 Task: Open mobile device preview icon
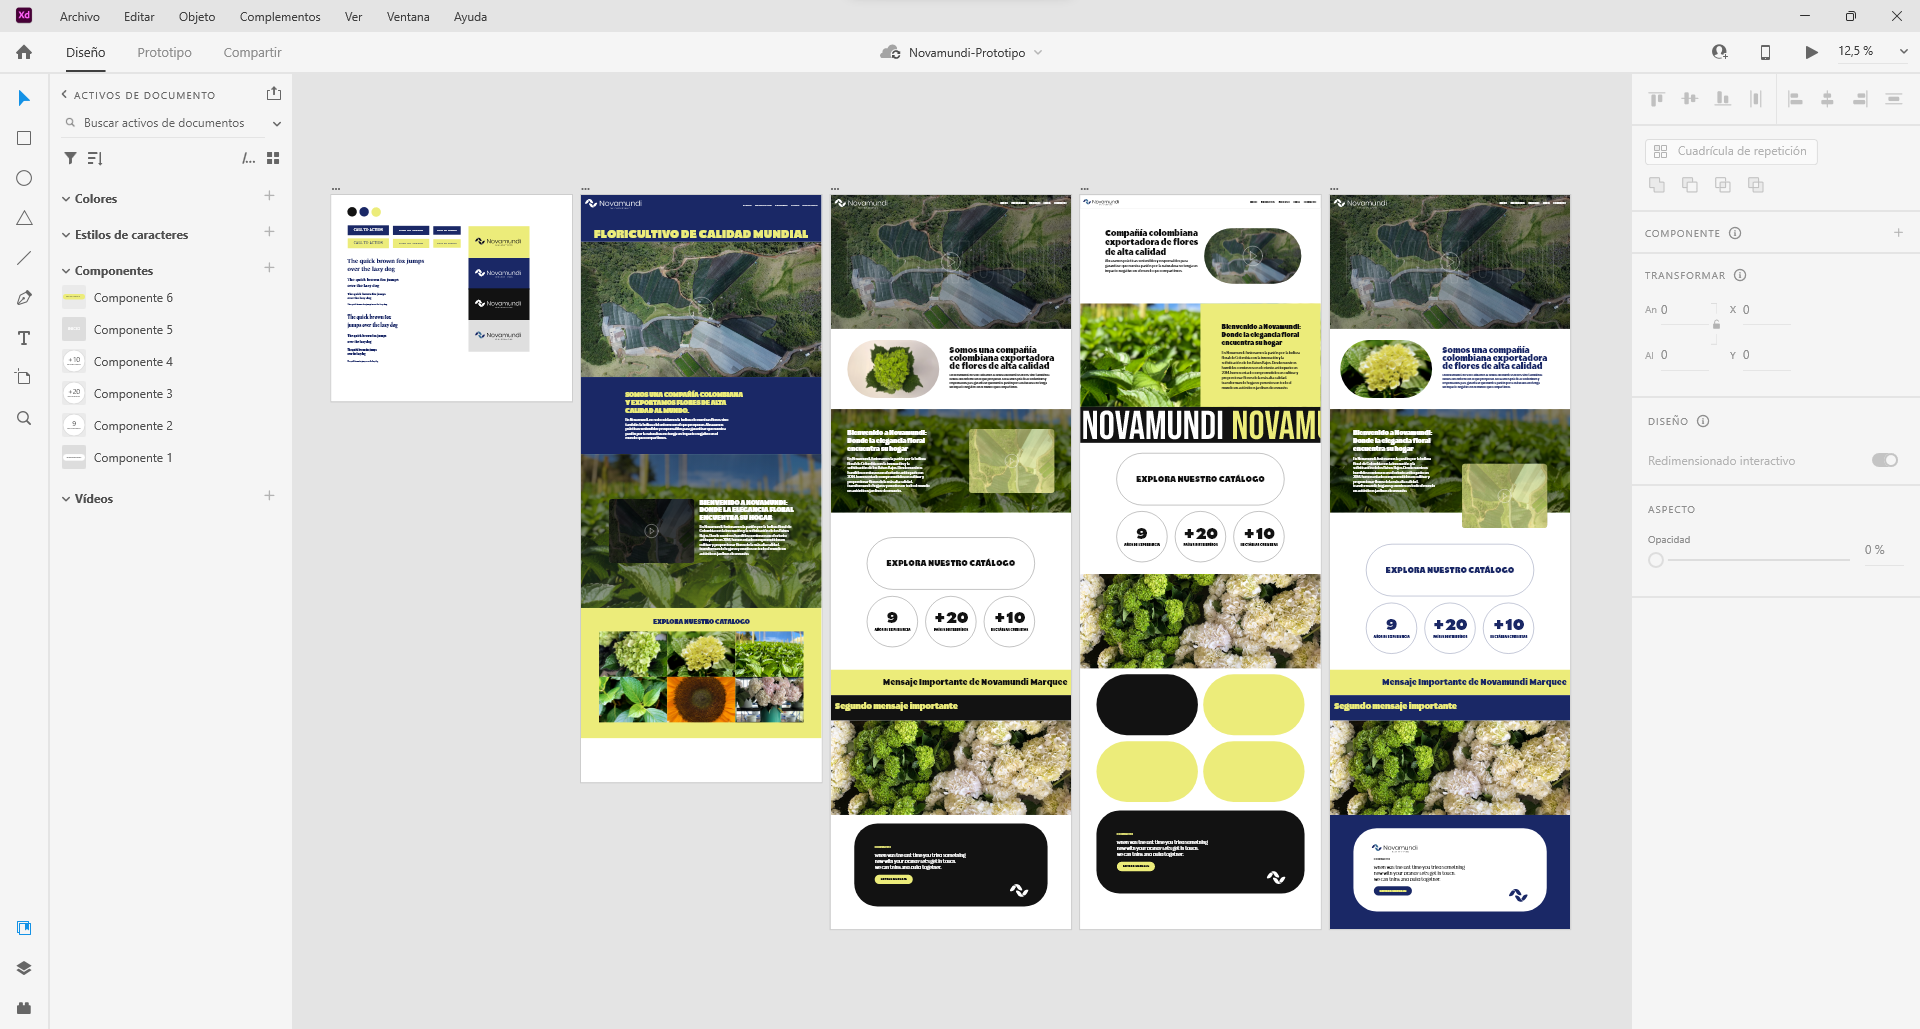coord(1765,52)
